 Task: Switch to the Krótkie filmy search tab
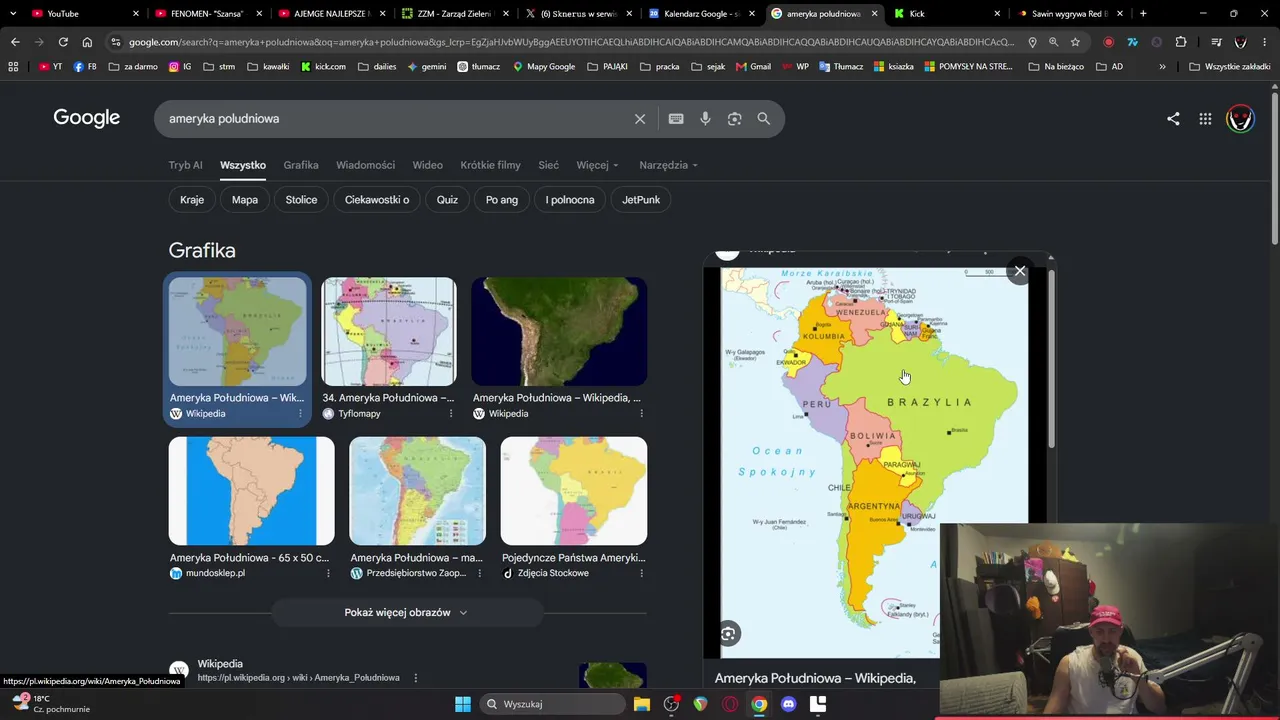point(490,165)
